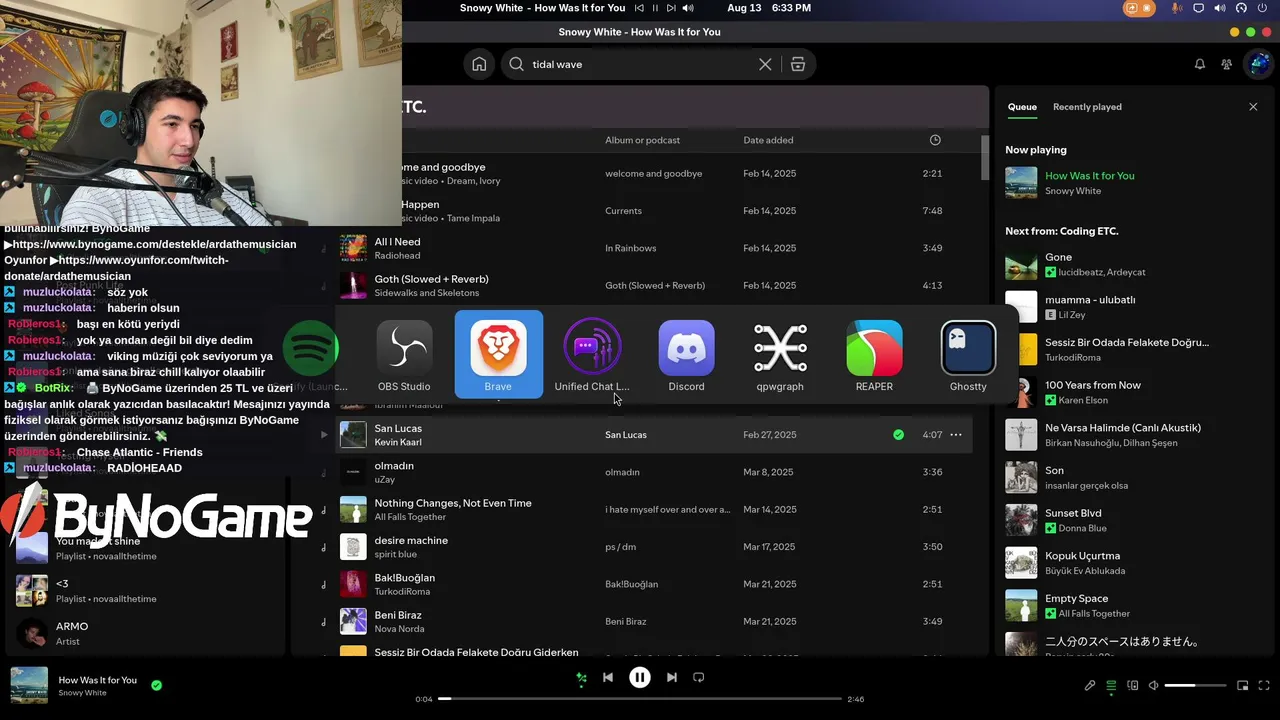Open the Friend Activity icon

[1227, 64]
